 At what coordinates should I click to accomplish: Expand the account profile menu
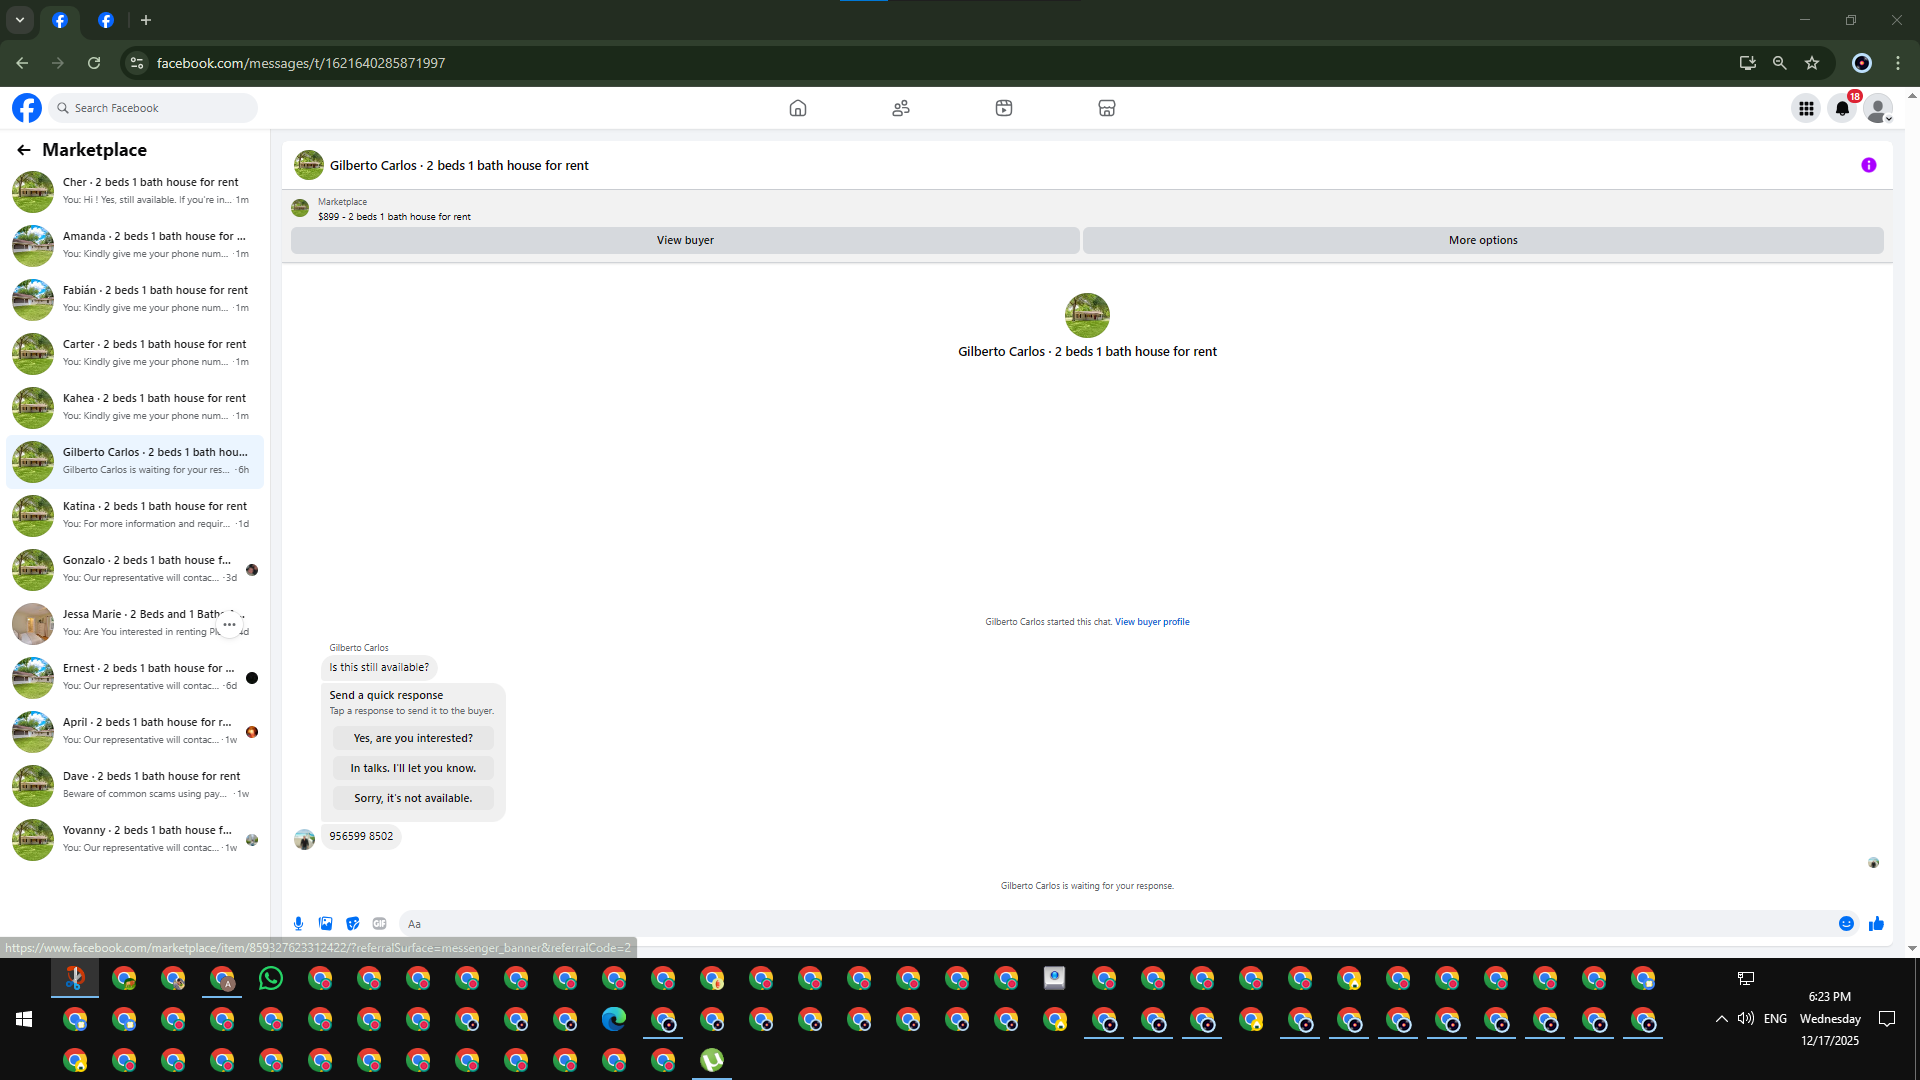[x=1878, y=108]
